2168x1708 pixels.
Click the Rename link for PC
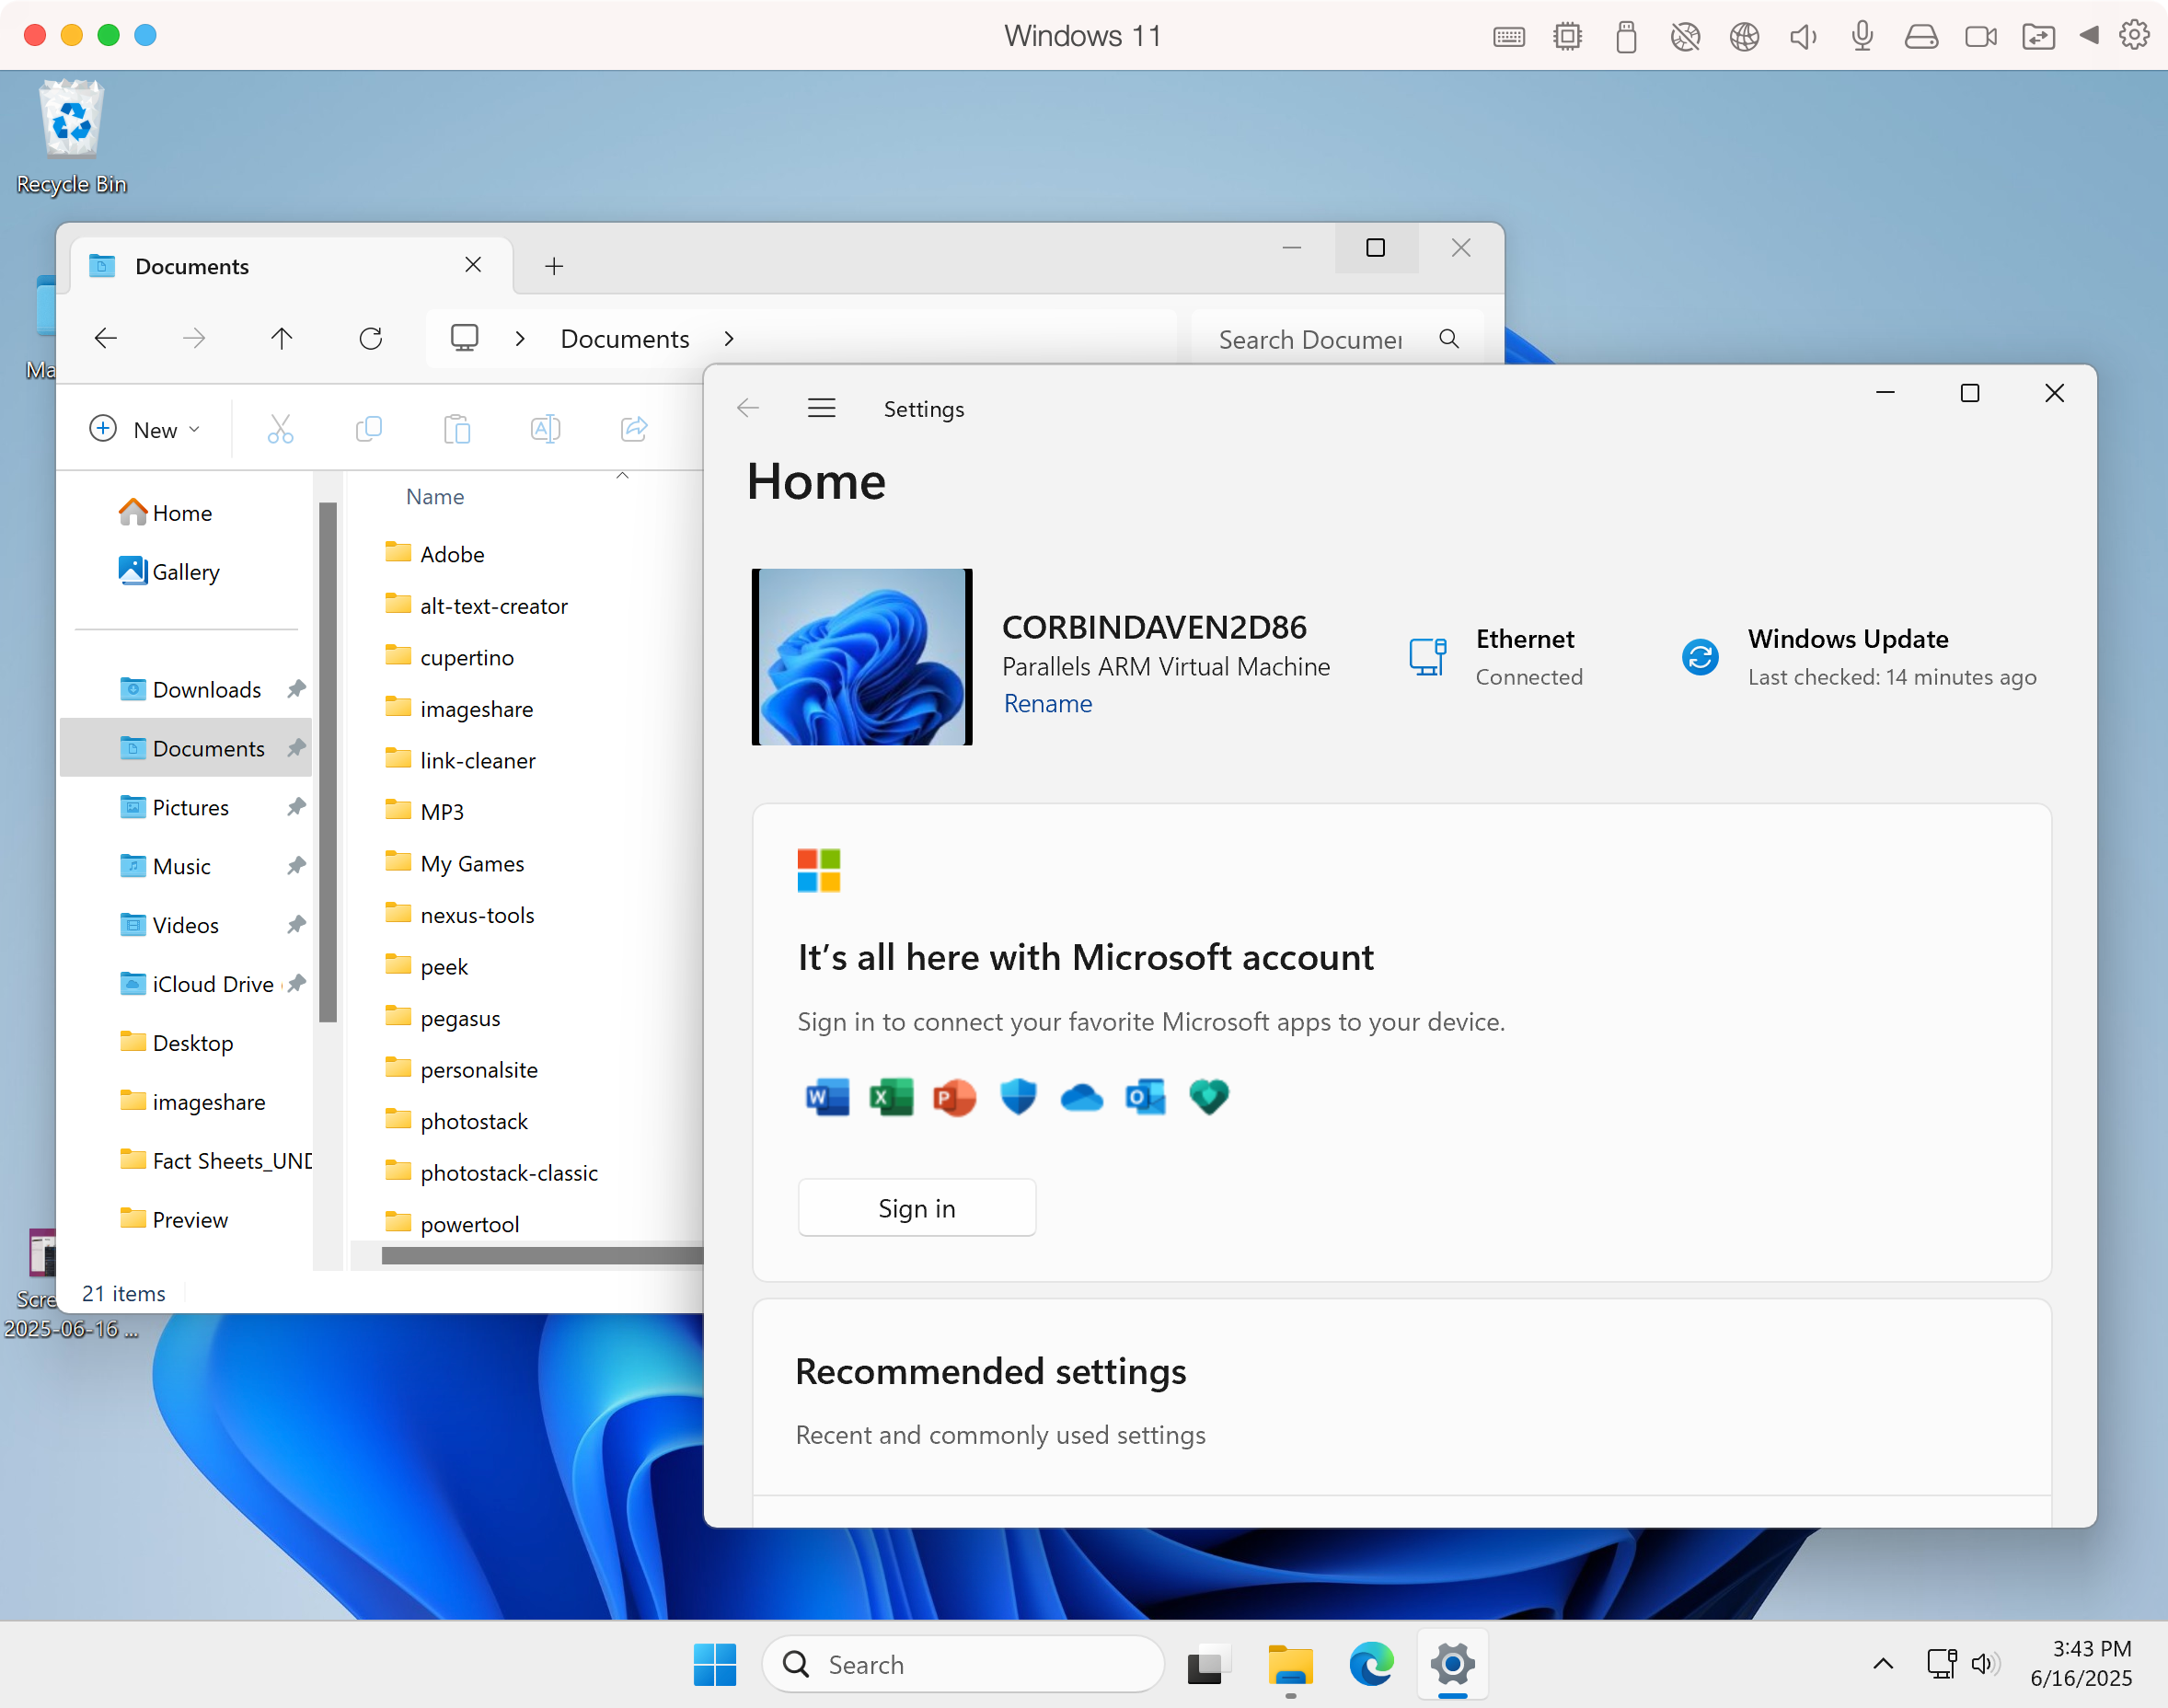[1047, 704]
